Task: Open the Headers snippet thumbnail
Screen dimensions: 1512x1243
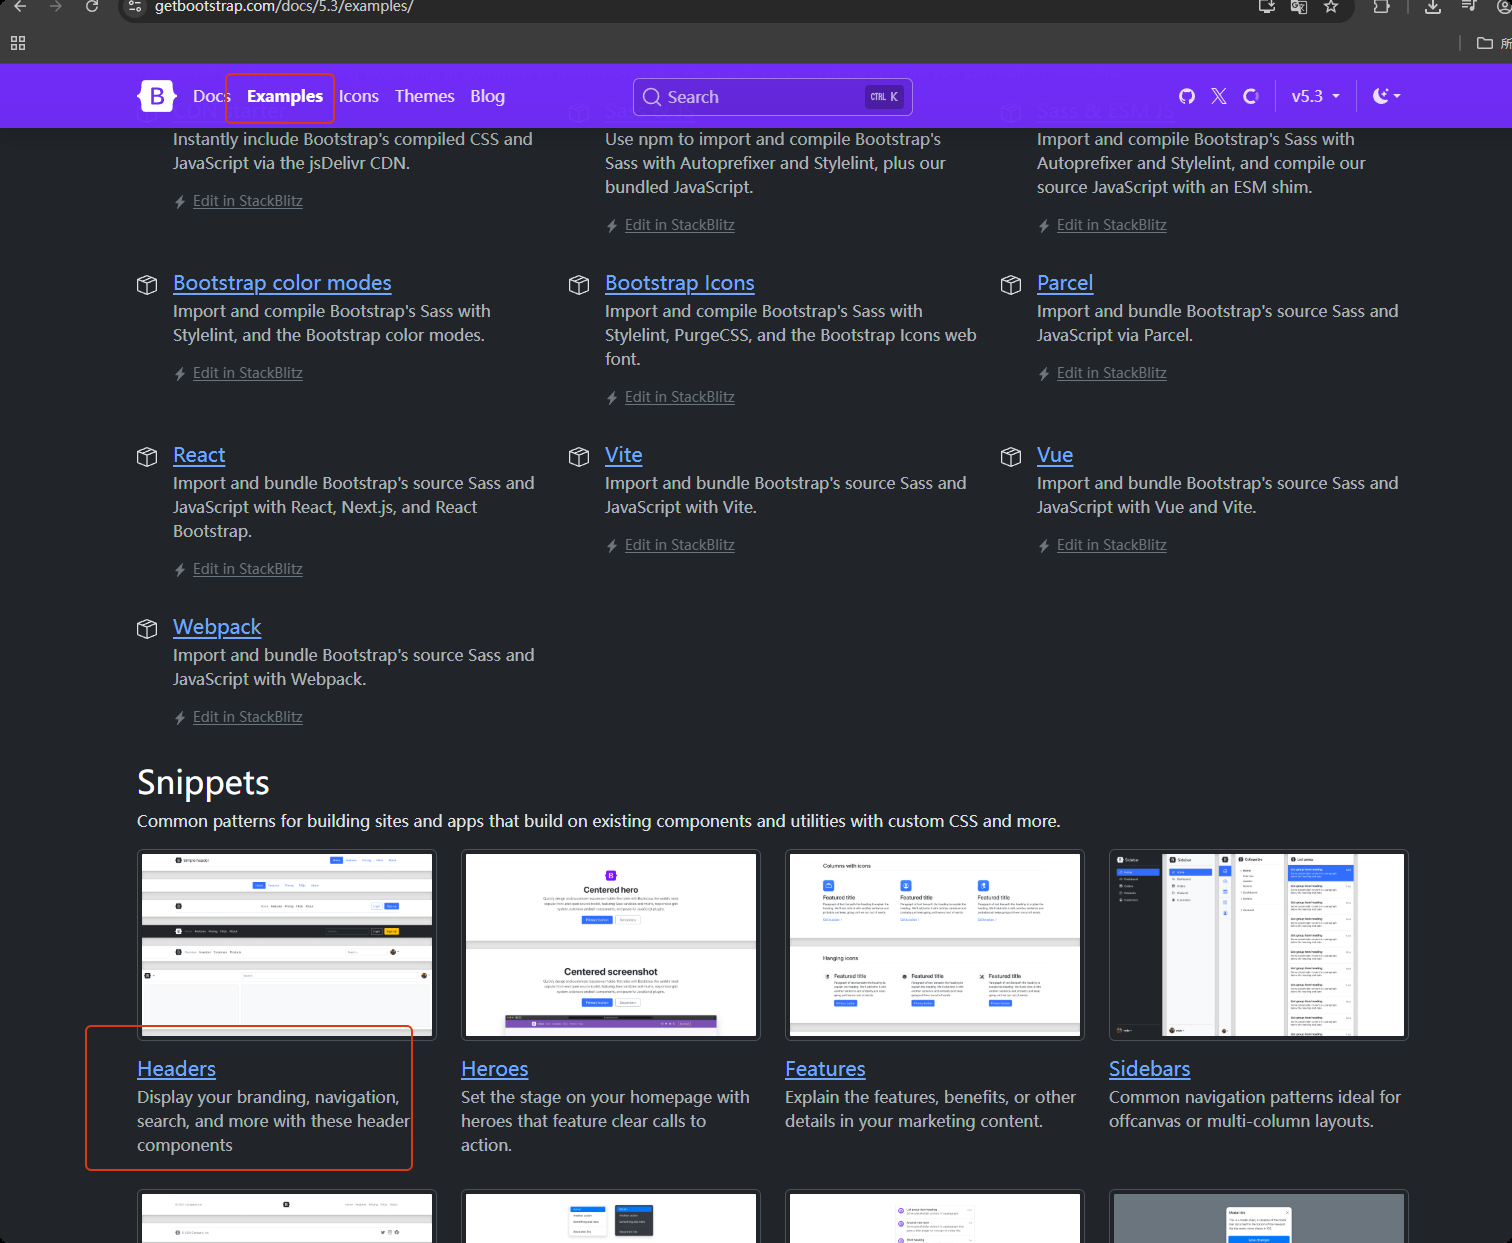Action: (287, 945)
